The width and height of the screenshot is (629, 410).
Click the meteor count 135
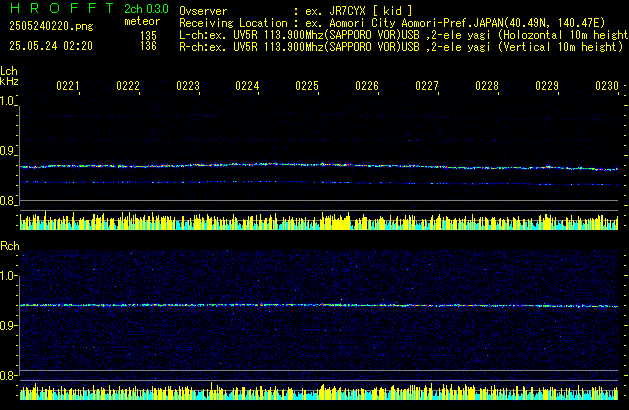pyautogui.click(x=148, y=35)
